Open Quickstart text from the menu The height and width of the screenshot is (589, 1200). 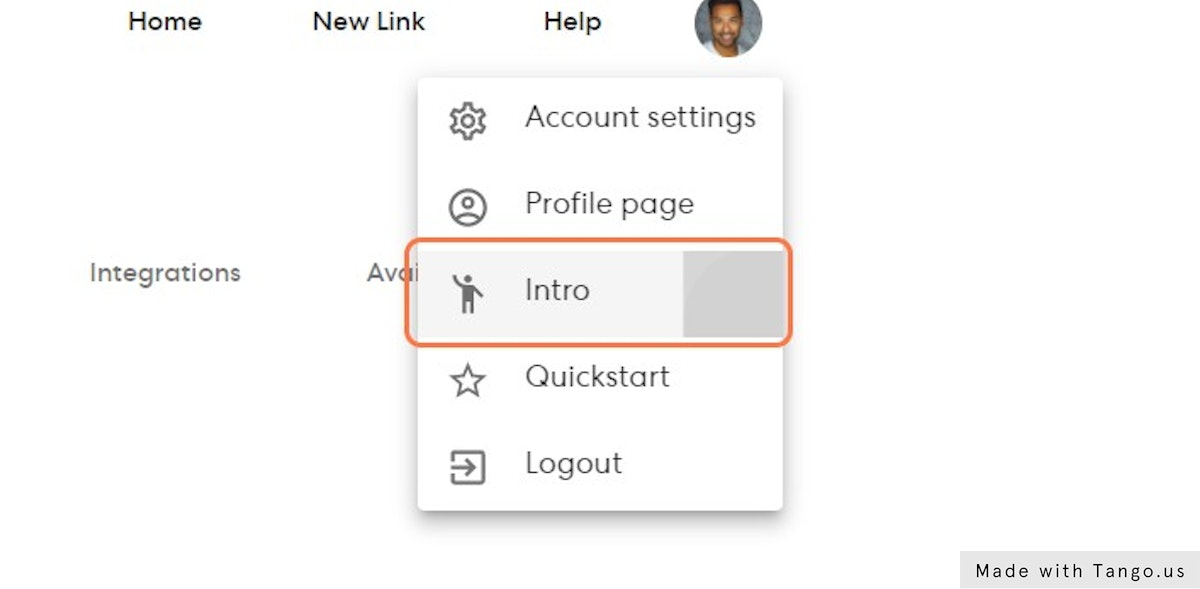597,377
